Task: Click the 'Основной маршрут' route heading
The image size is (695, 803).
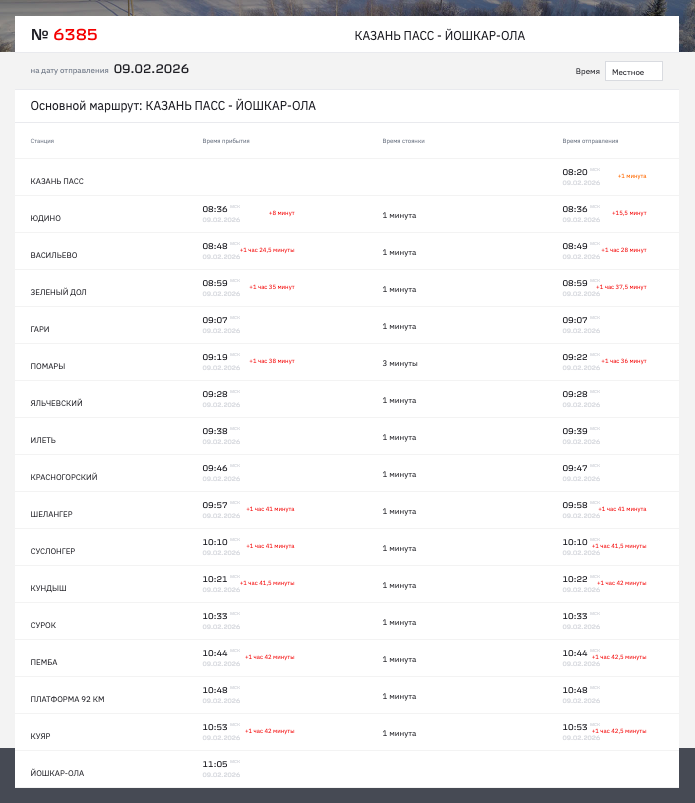Action: (173, 106)
